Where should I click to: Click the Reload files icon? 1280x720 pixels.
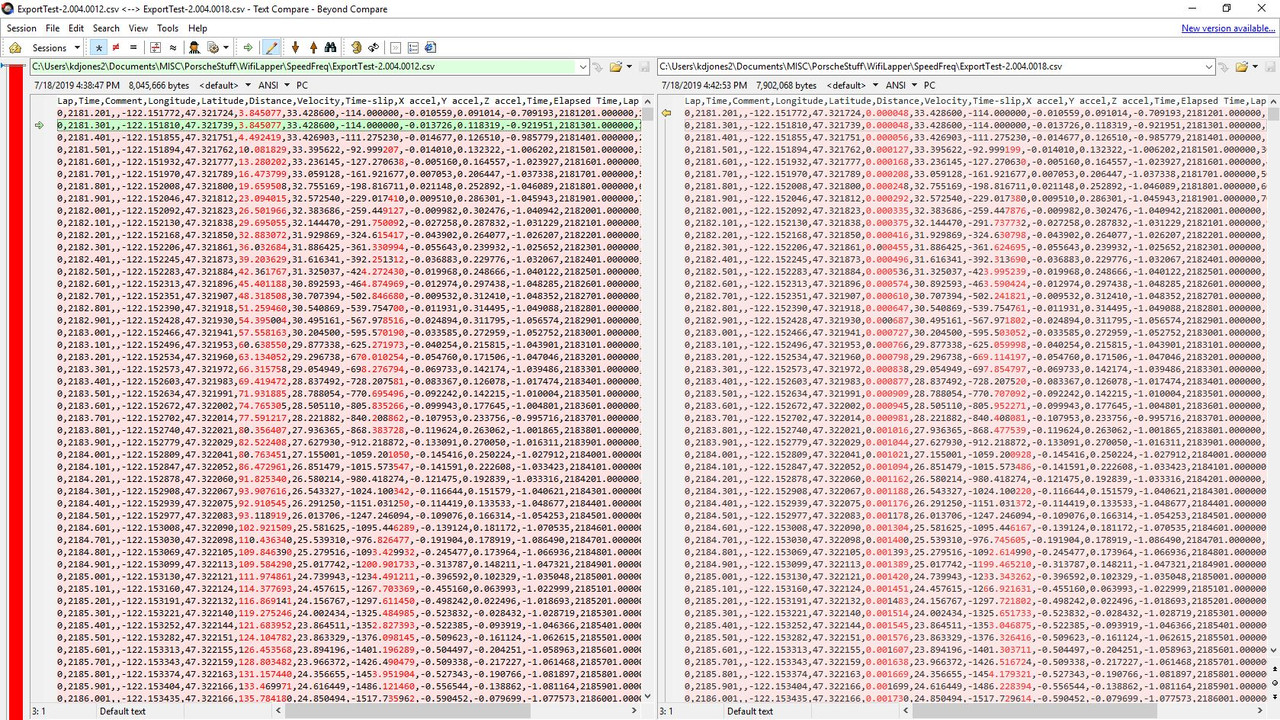(372, 47)
